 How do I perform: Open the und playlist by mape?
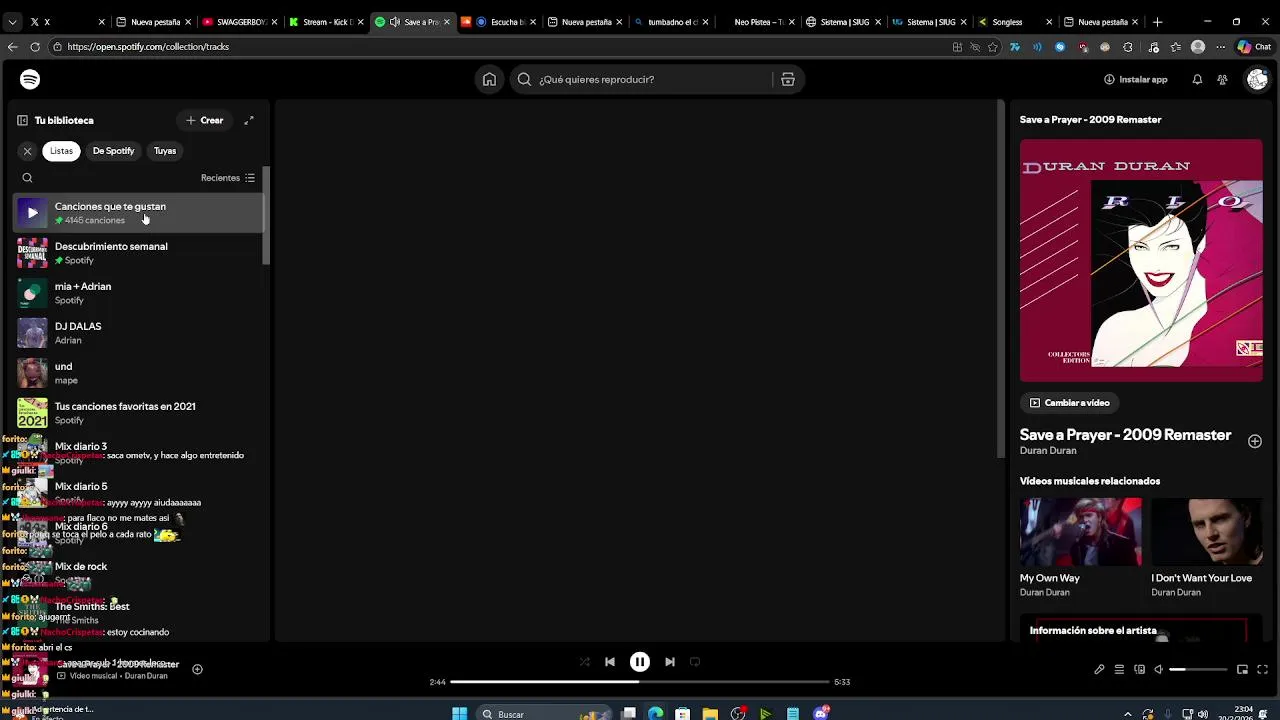click(x=138, y=373)
